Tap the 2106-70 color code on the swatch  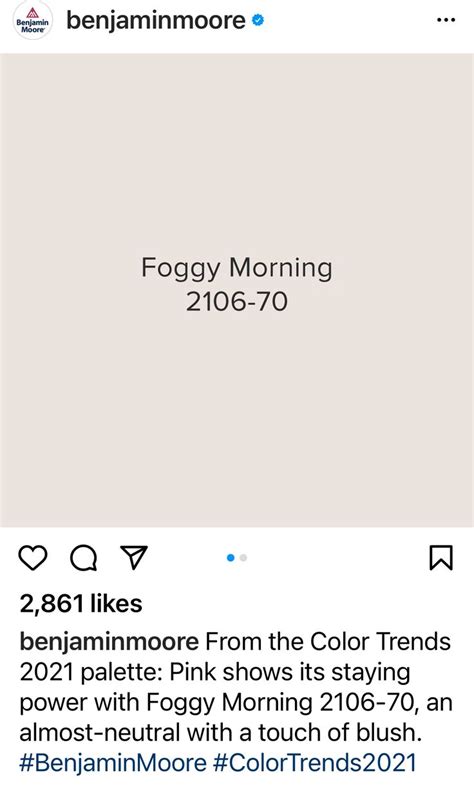(237, 301)
